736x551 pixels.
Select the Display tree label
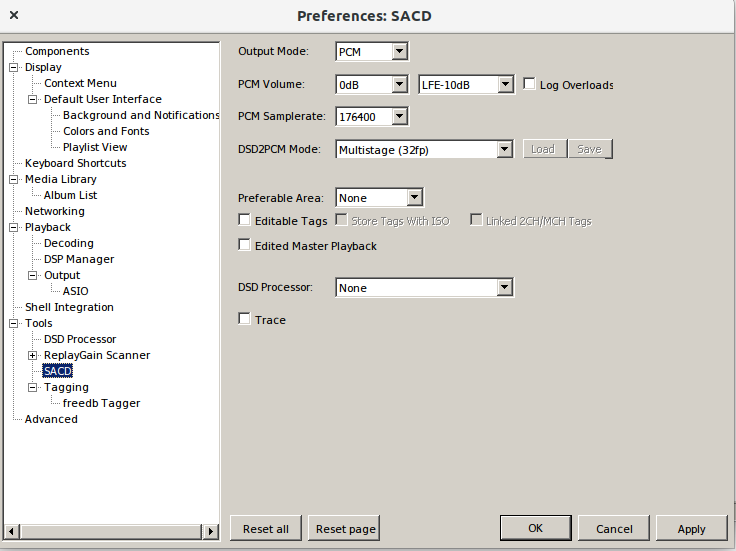pyautogui.click(x=43, y=67)
